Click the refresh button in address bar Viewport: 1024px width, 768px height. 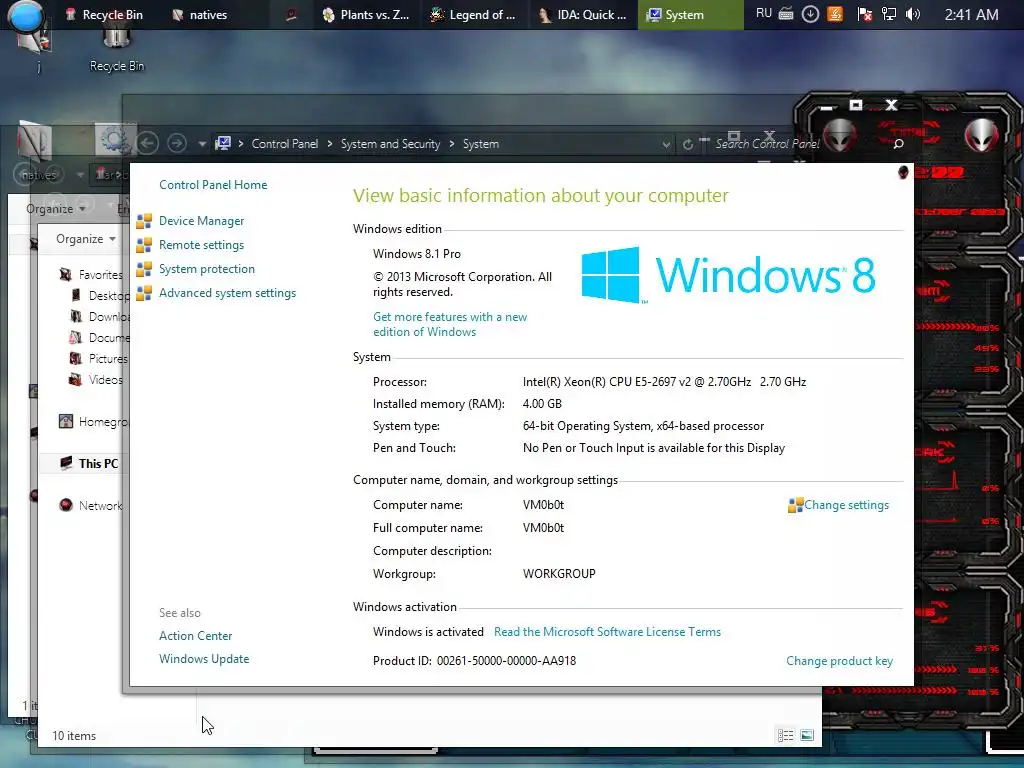point(688,144)
